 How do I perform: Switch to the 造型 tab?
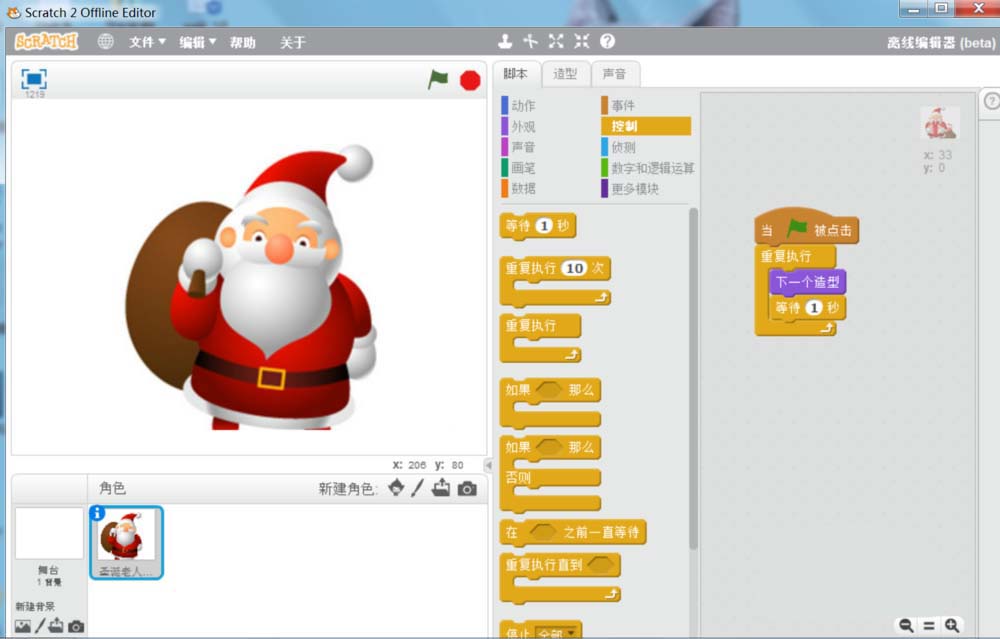(x=565, y=74)
